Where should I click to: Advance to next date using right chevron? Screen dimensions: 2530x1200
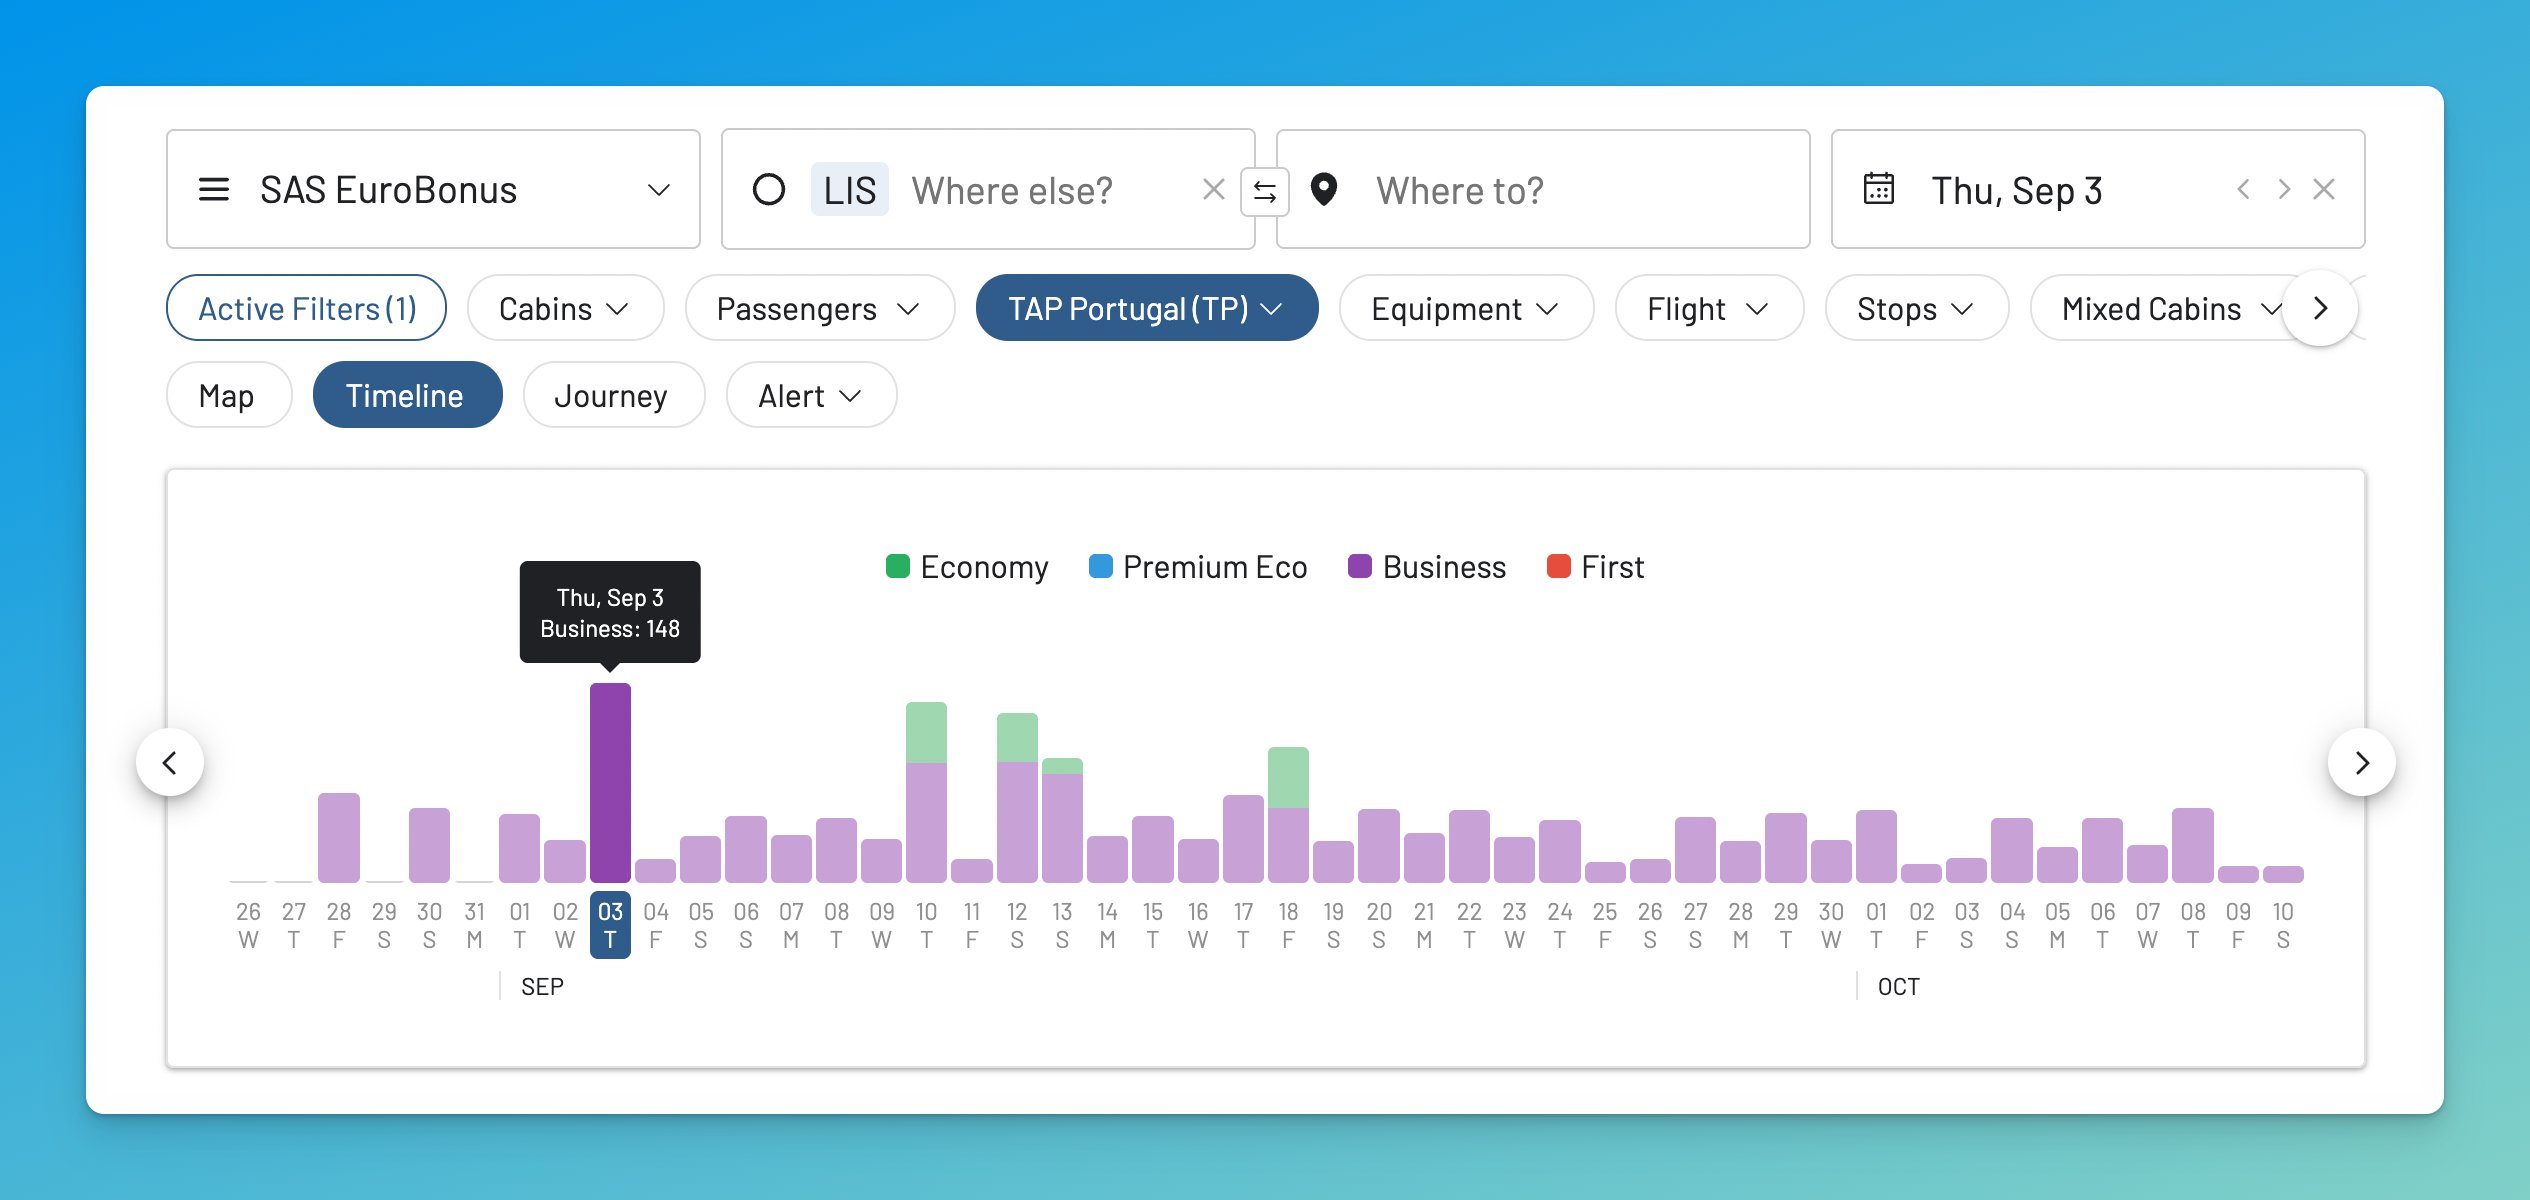tap(2283, 189)
